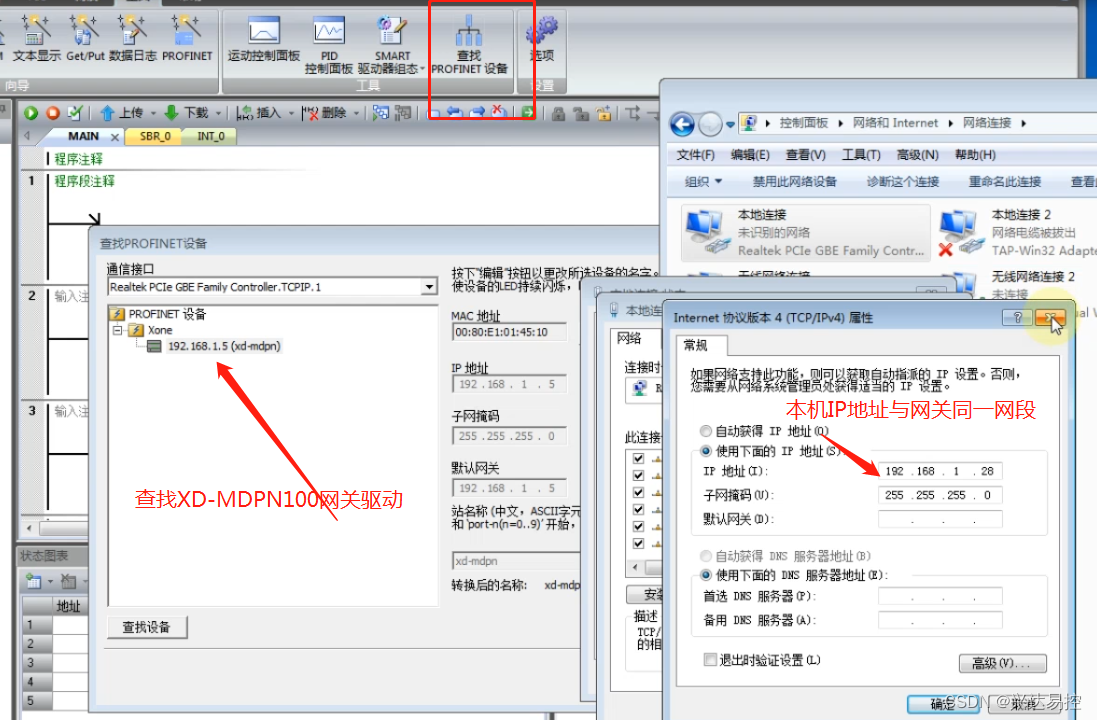1097x720 pixels.
Task: Select Use the following DNS server radio
Action: (x=706, y=575)
